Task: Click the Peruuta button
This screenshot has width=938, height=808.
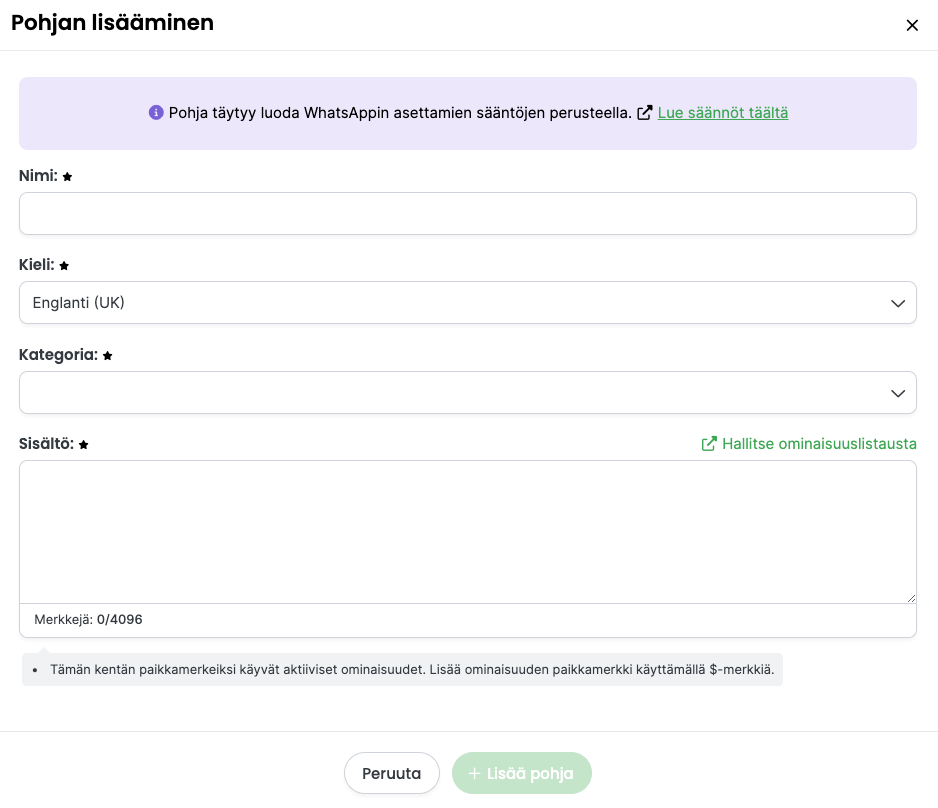Action: click(392, 773)
